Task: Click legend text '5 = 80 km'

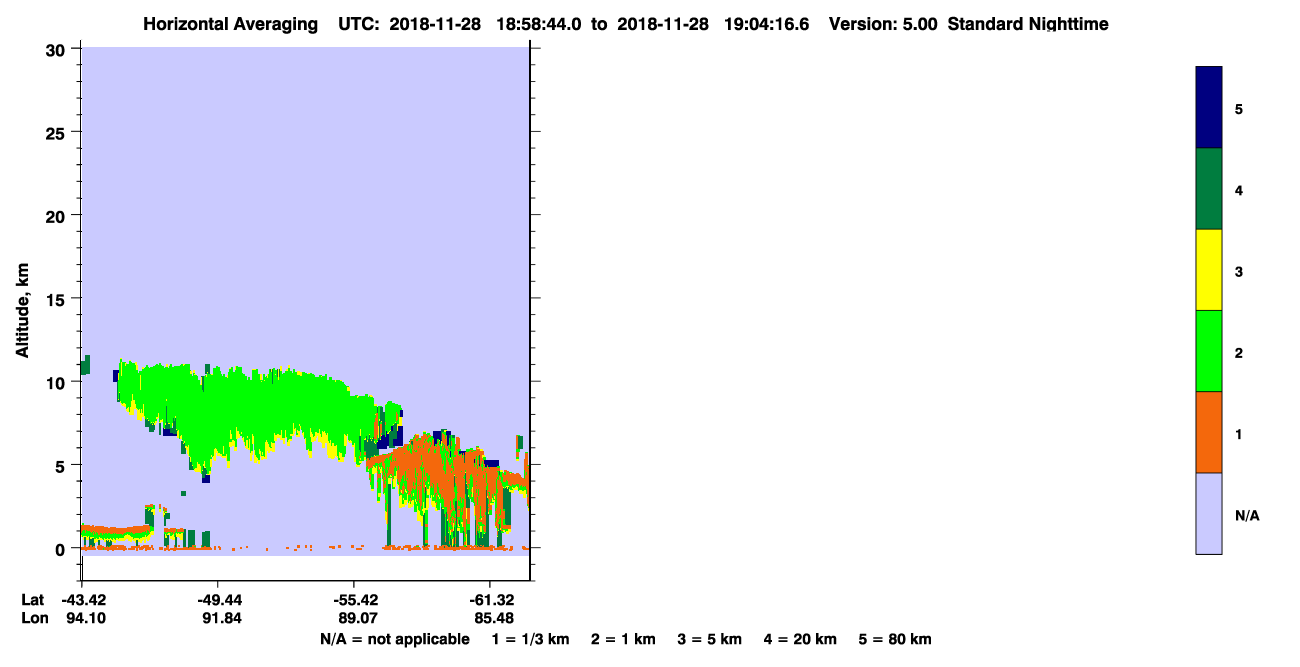Action: click(895, 640)
